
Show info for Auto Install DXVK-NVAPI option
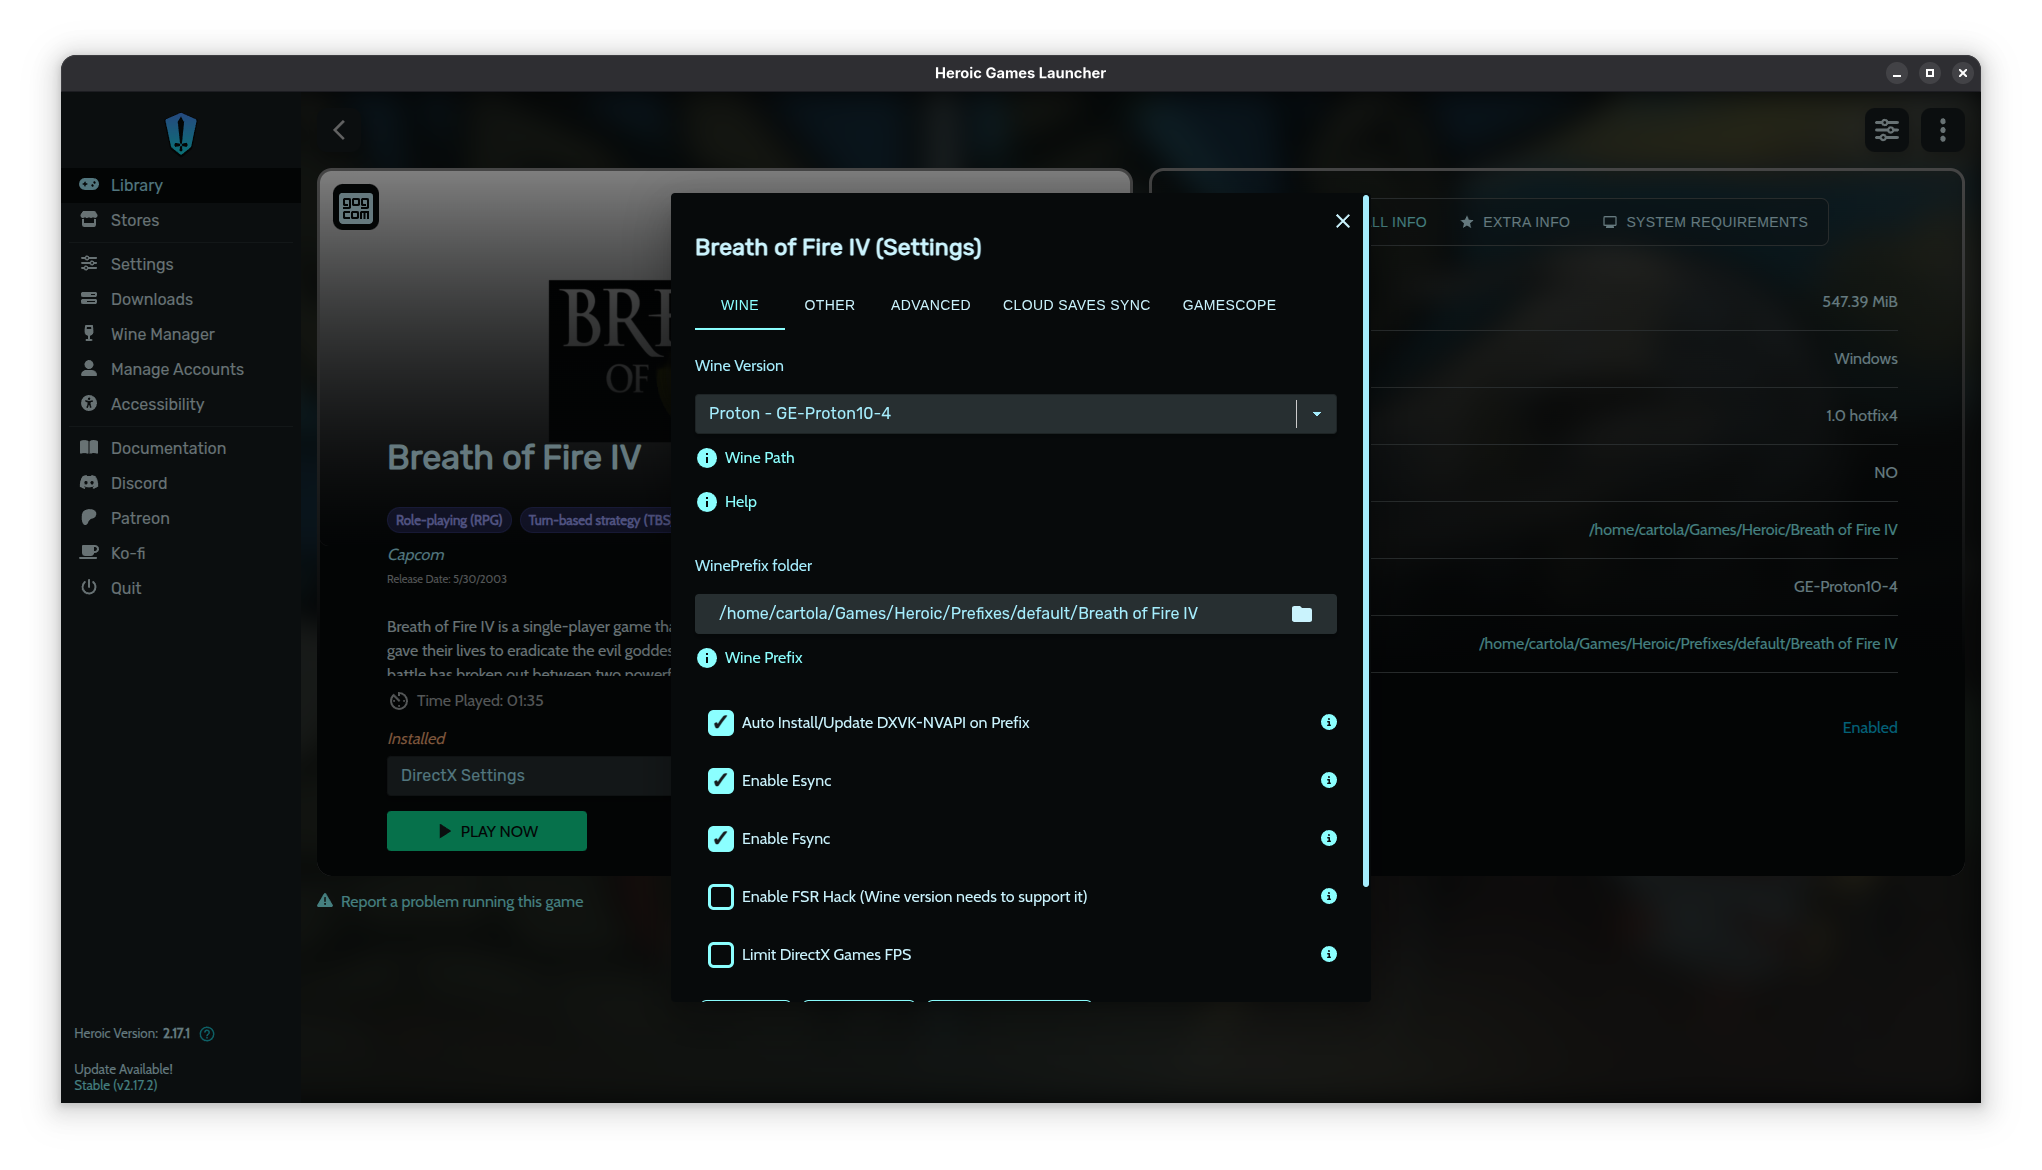[1329, 722]
